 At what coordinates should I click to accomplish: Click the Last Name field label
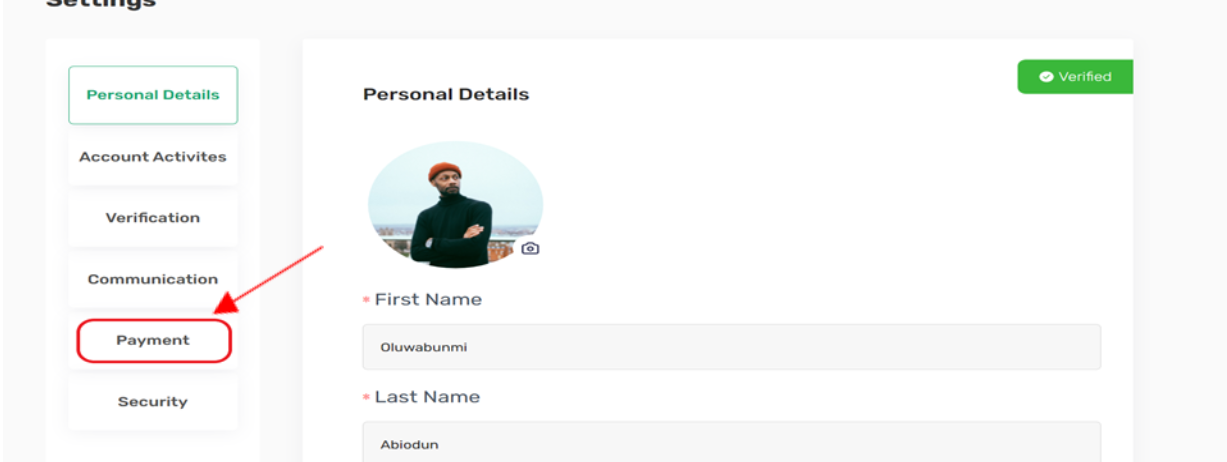427,397
